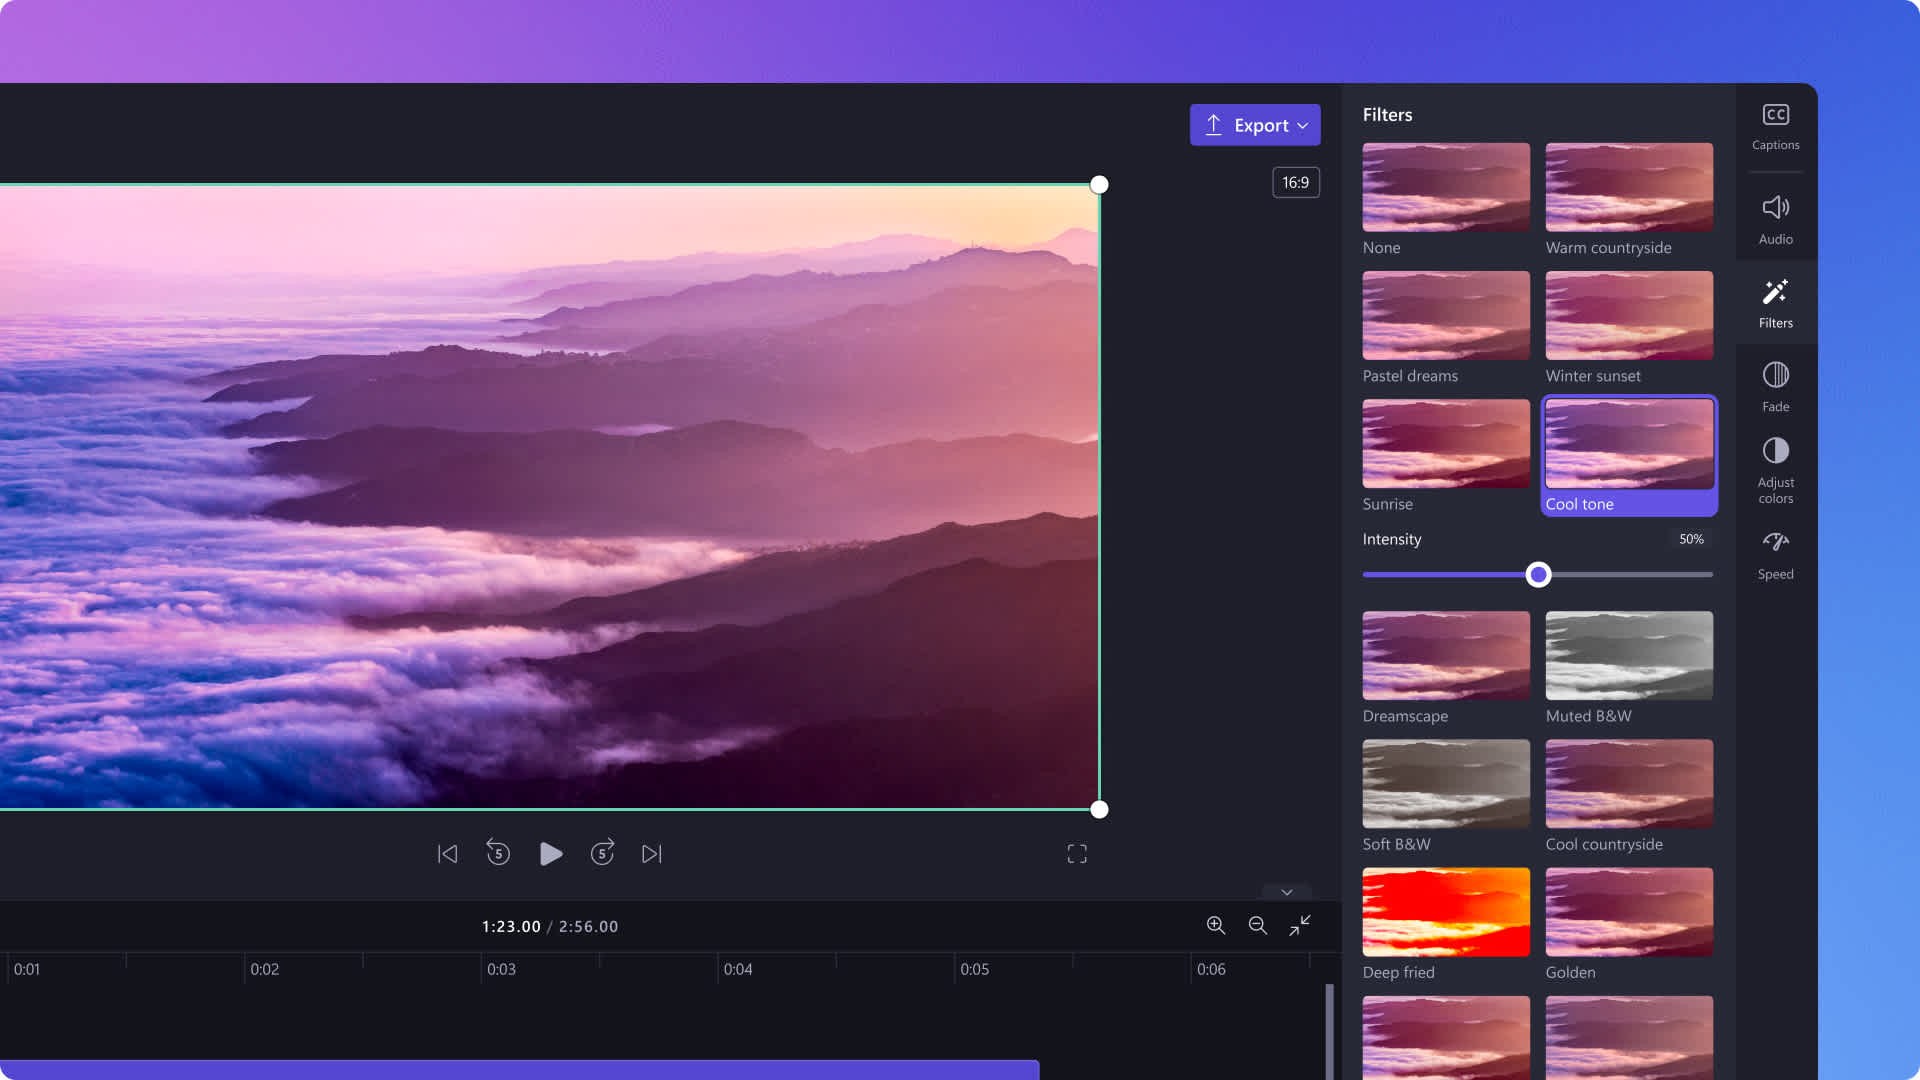Expand the Export options dropdown
Viewport: 1920px width, 1080px height.
[1303, 124]
